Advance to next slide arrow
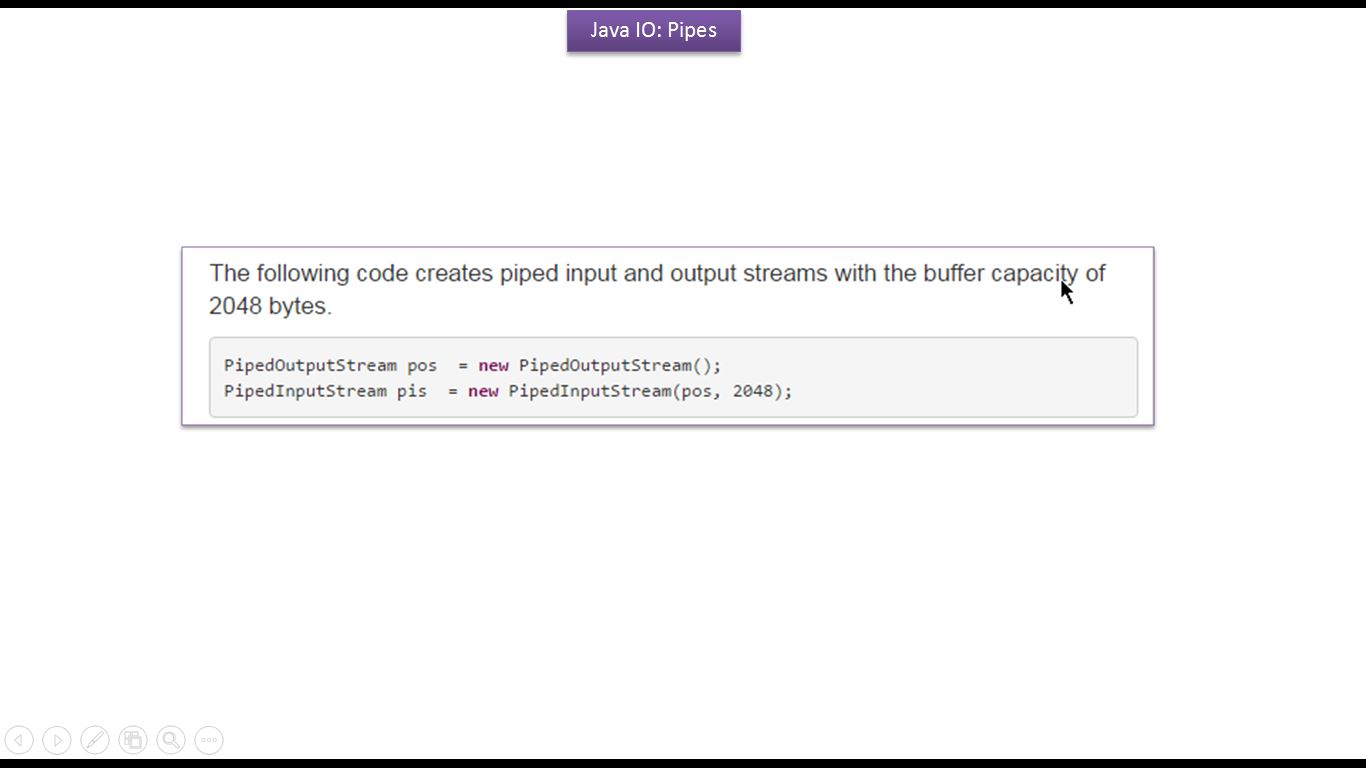 tap(57, 740)
